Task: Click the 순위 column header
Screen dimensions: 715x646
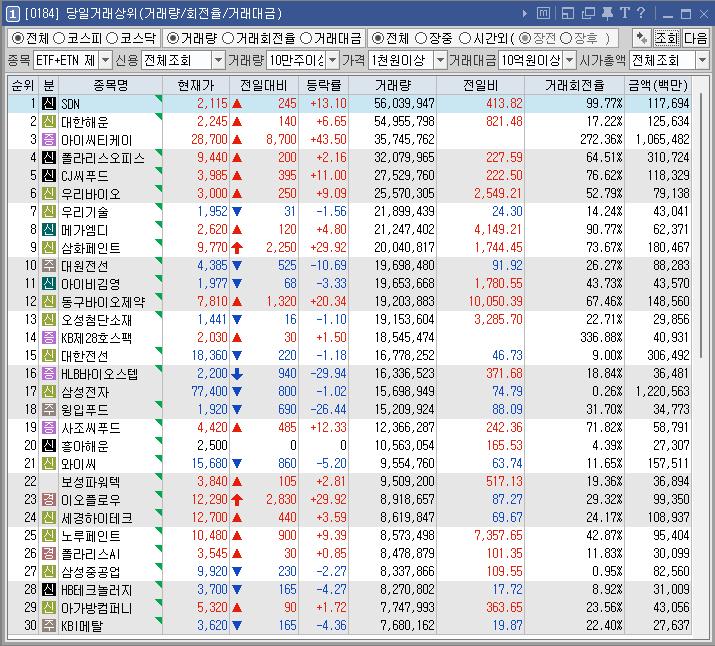Action: click(23, 85)
